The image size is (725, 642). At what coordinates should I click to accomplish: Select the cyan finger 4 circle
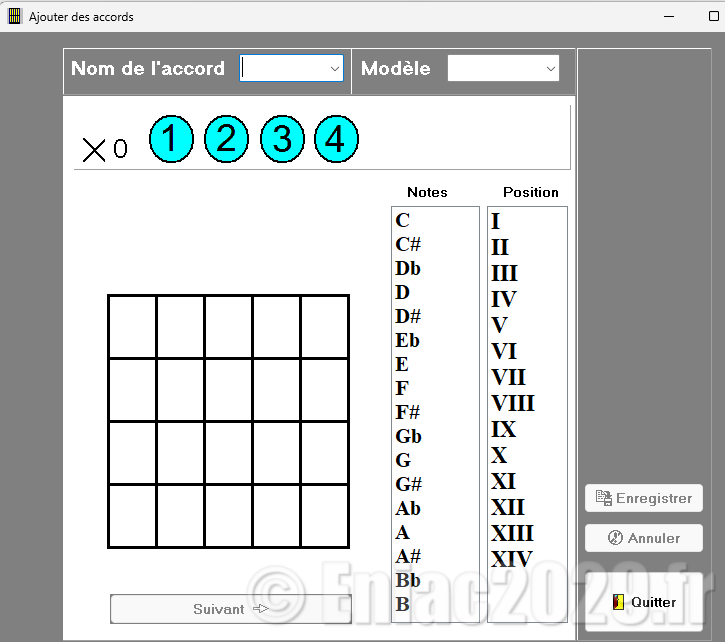pos(336,140)
